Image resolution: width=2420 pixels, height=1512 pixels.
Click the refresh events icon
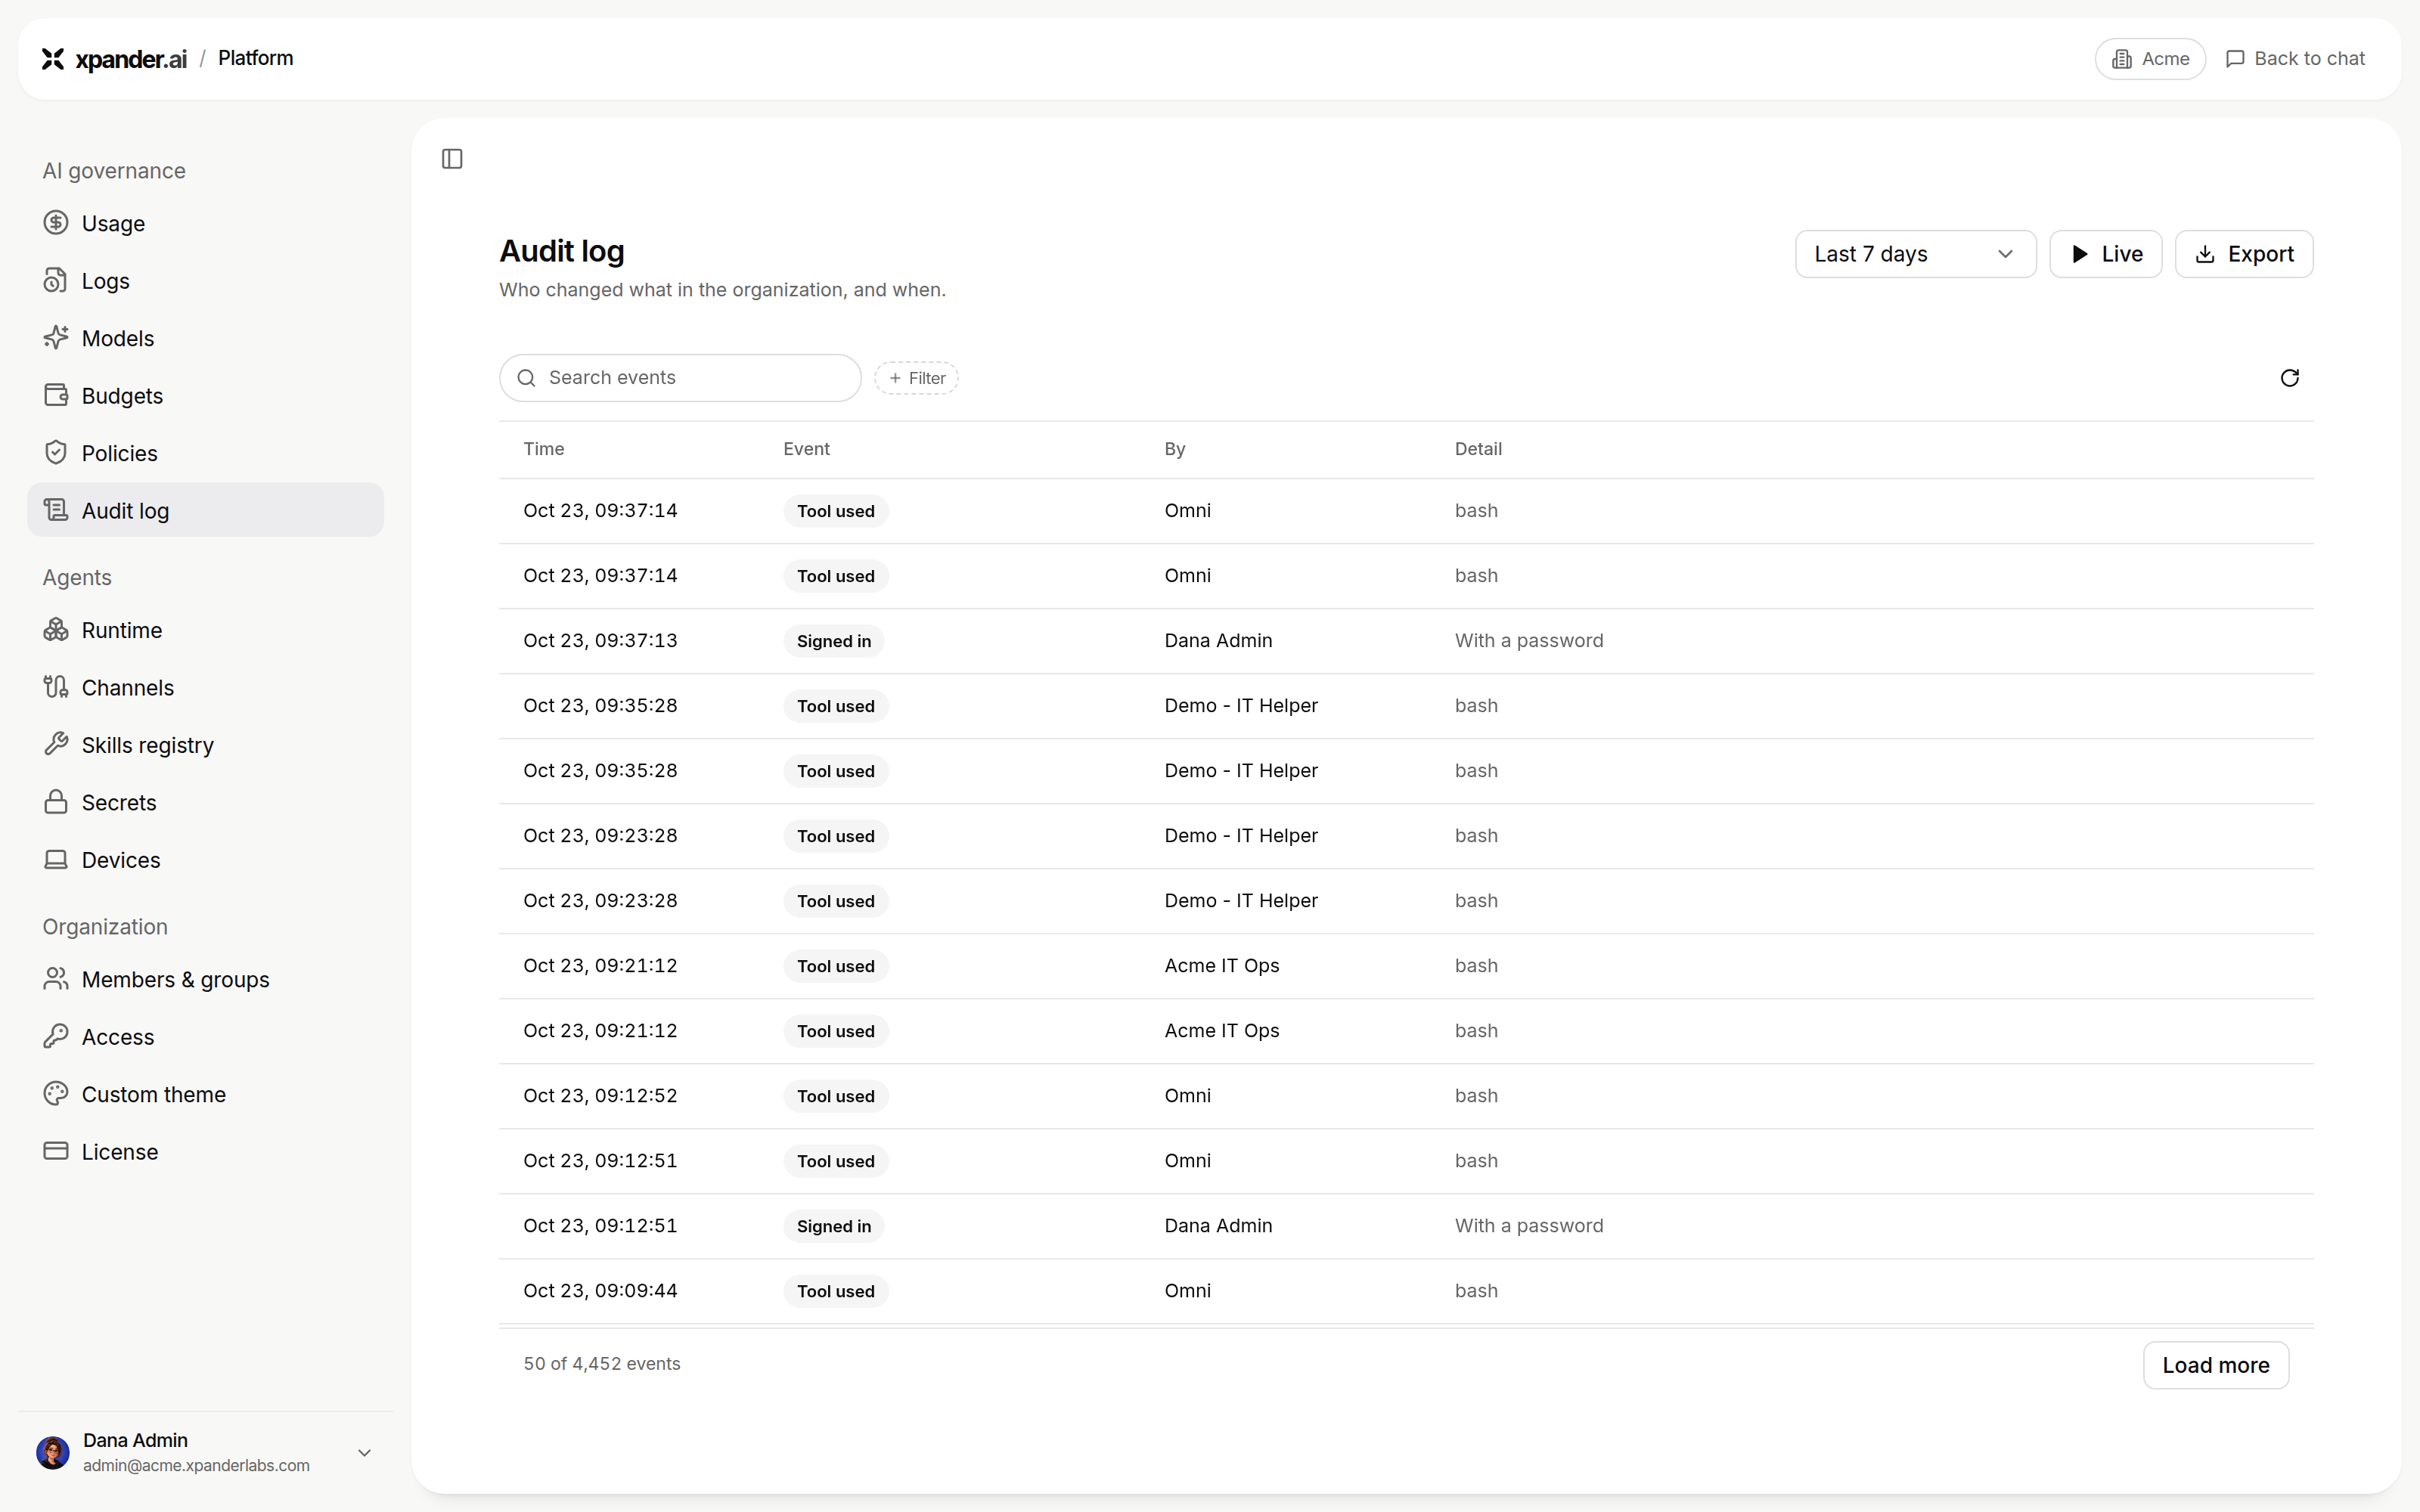(x=2289, y=378)
